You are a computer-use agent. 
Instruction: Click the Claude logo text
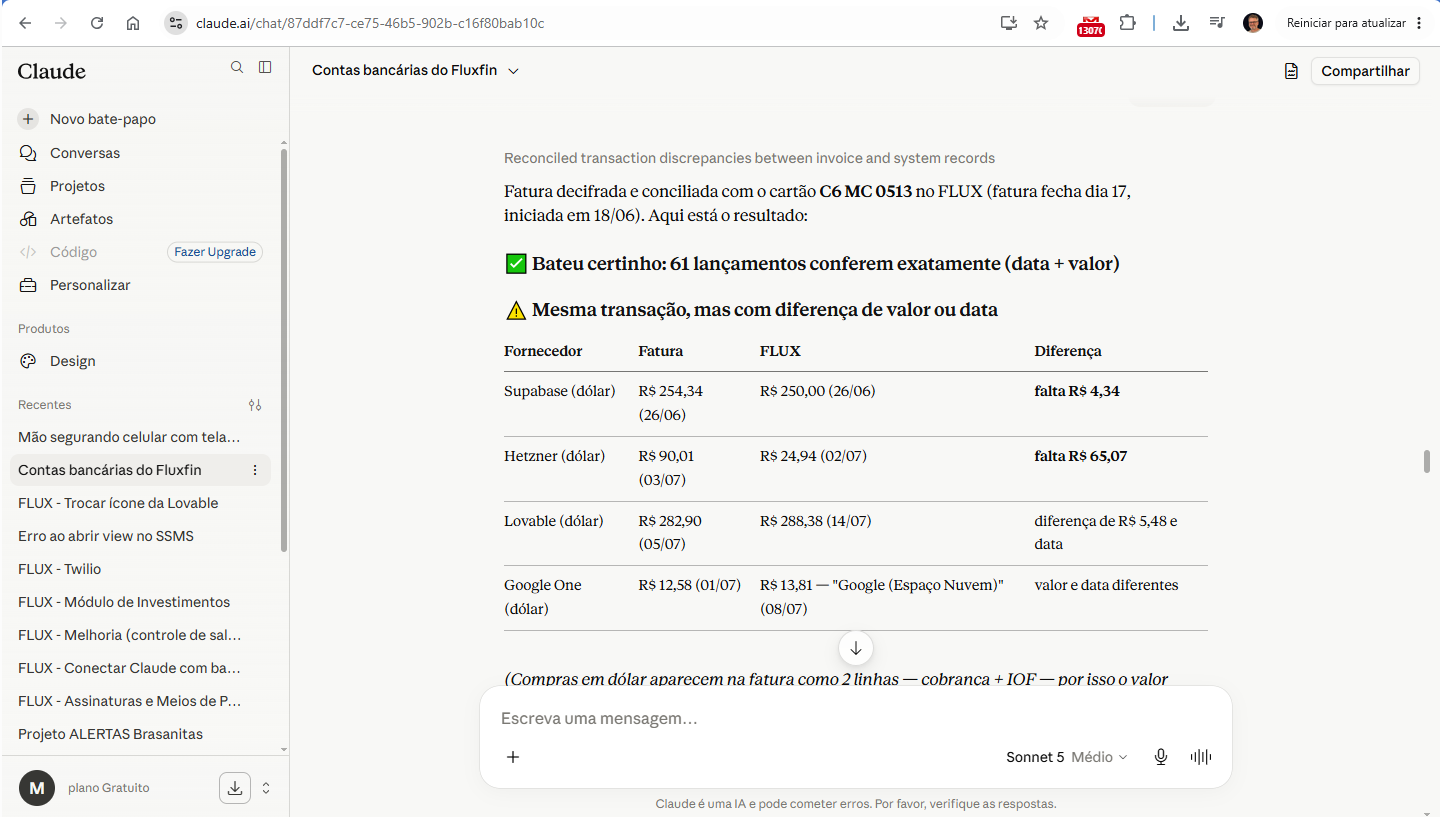tap(51, 71)
